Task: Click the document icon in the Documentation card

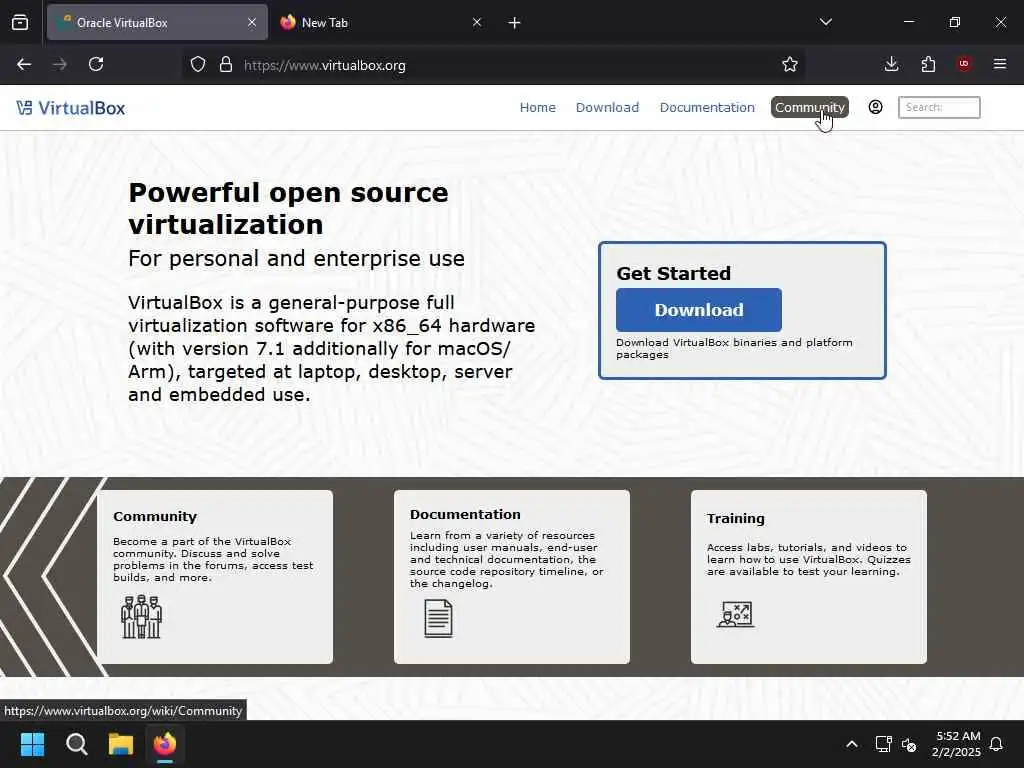Action: (x=438, y=618)
